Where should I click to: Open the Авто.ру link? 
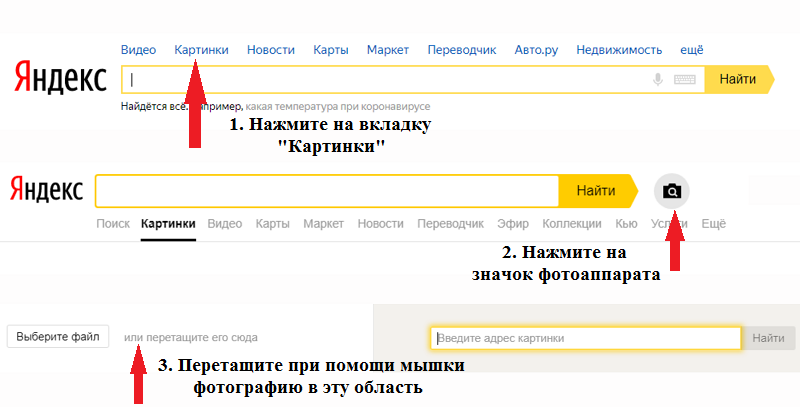point(536,50)
